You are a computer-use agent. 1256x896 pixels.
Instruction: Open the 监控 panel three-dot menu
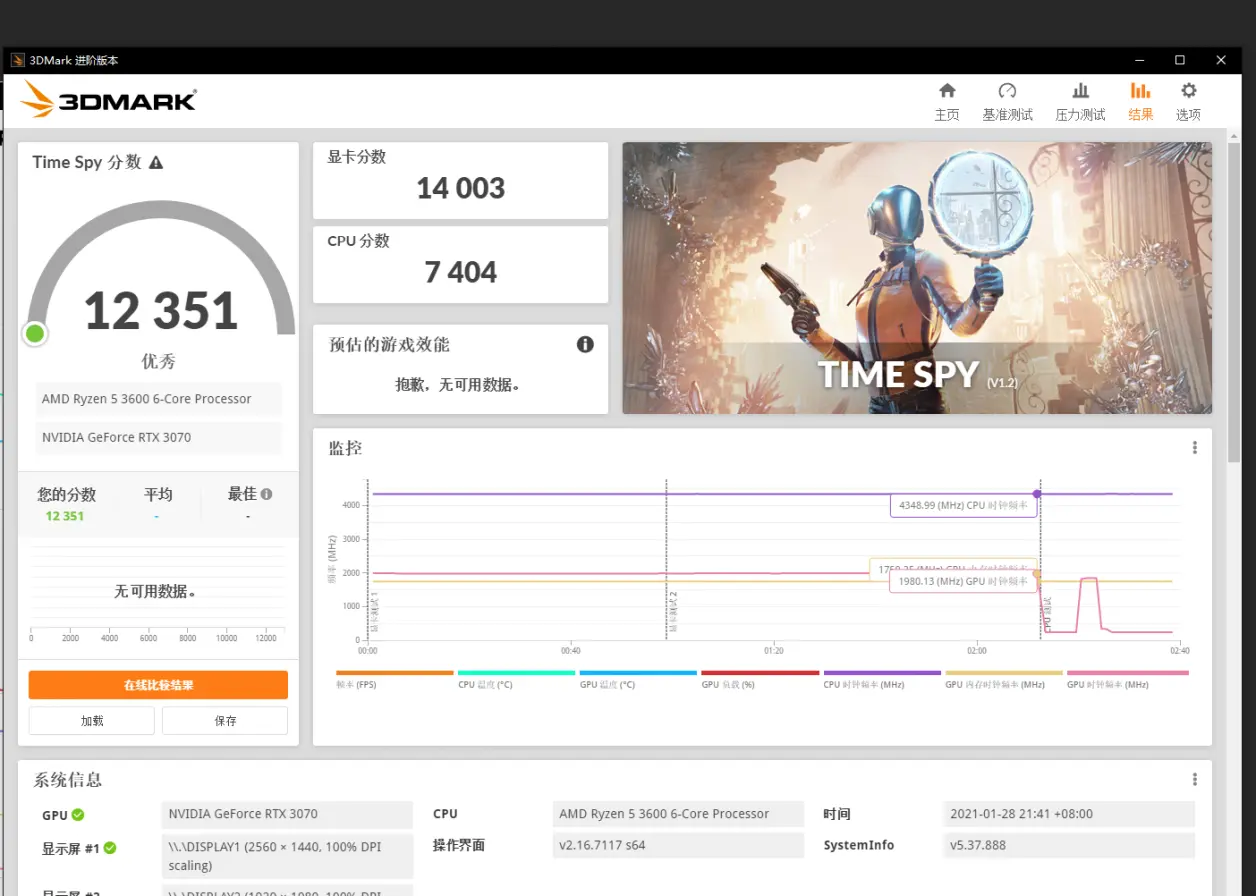pyautogui.click(x=1194, y=447)
